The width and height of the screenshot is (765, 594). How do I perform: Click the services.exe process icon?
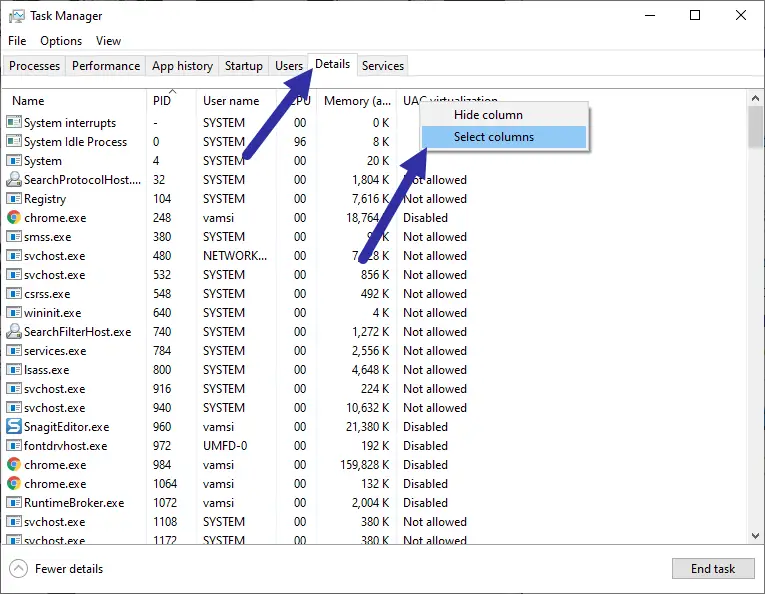pos(14,350)
